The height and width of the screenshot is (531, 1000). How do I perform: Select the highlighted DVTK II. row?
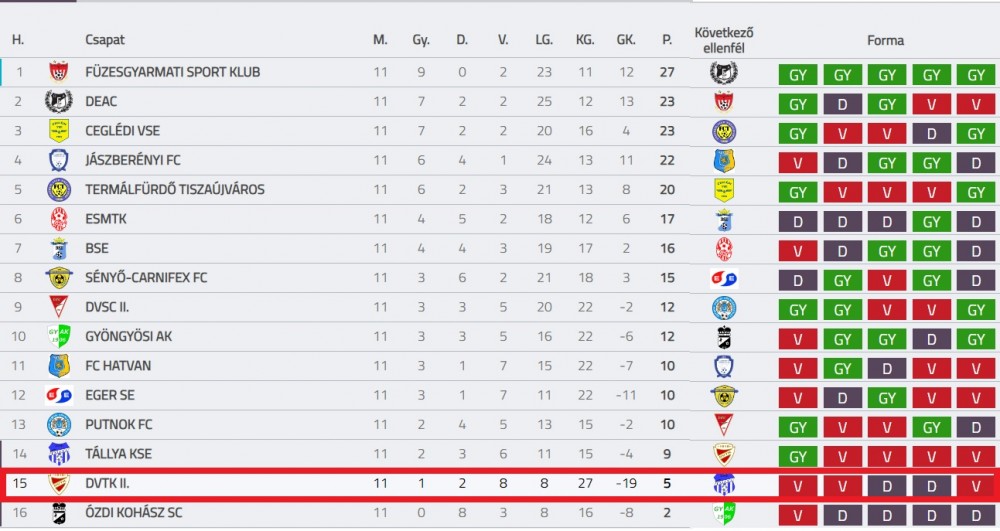pos(500,484)
